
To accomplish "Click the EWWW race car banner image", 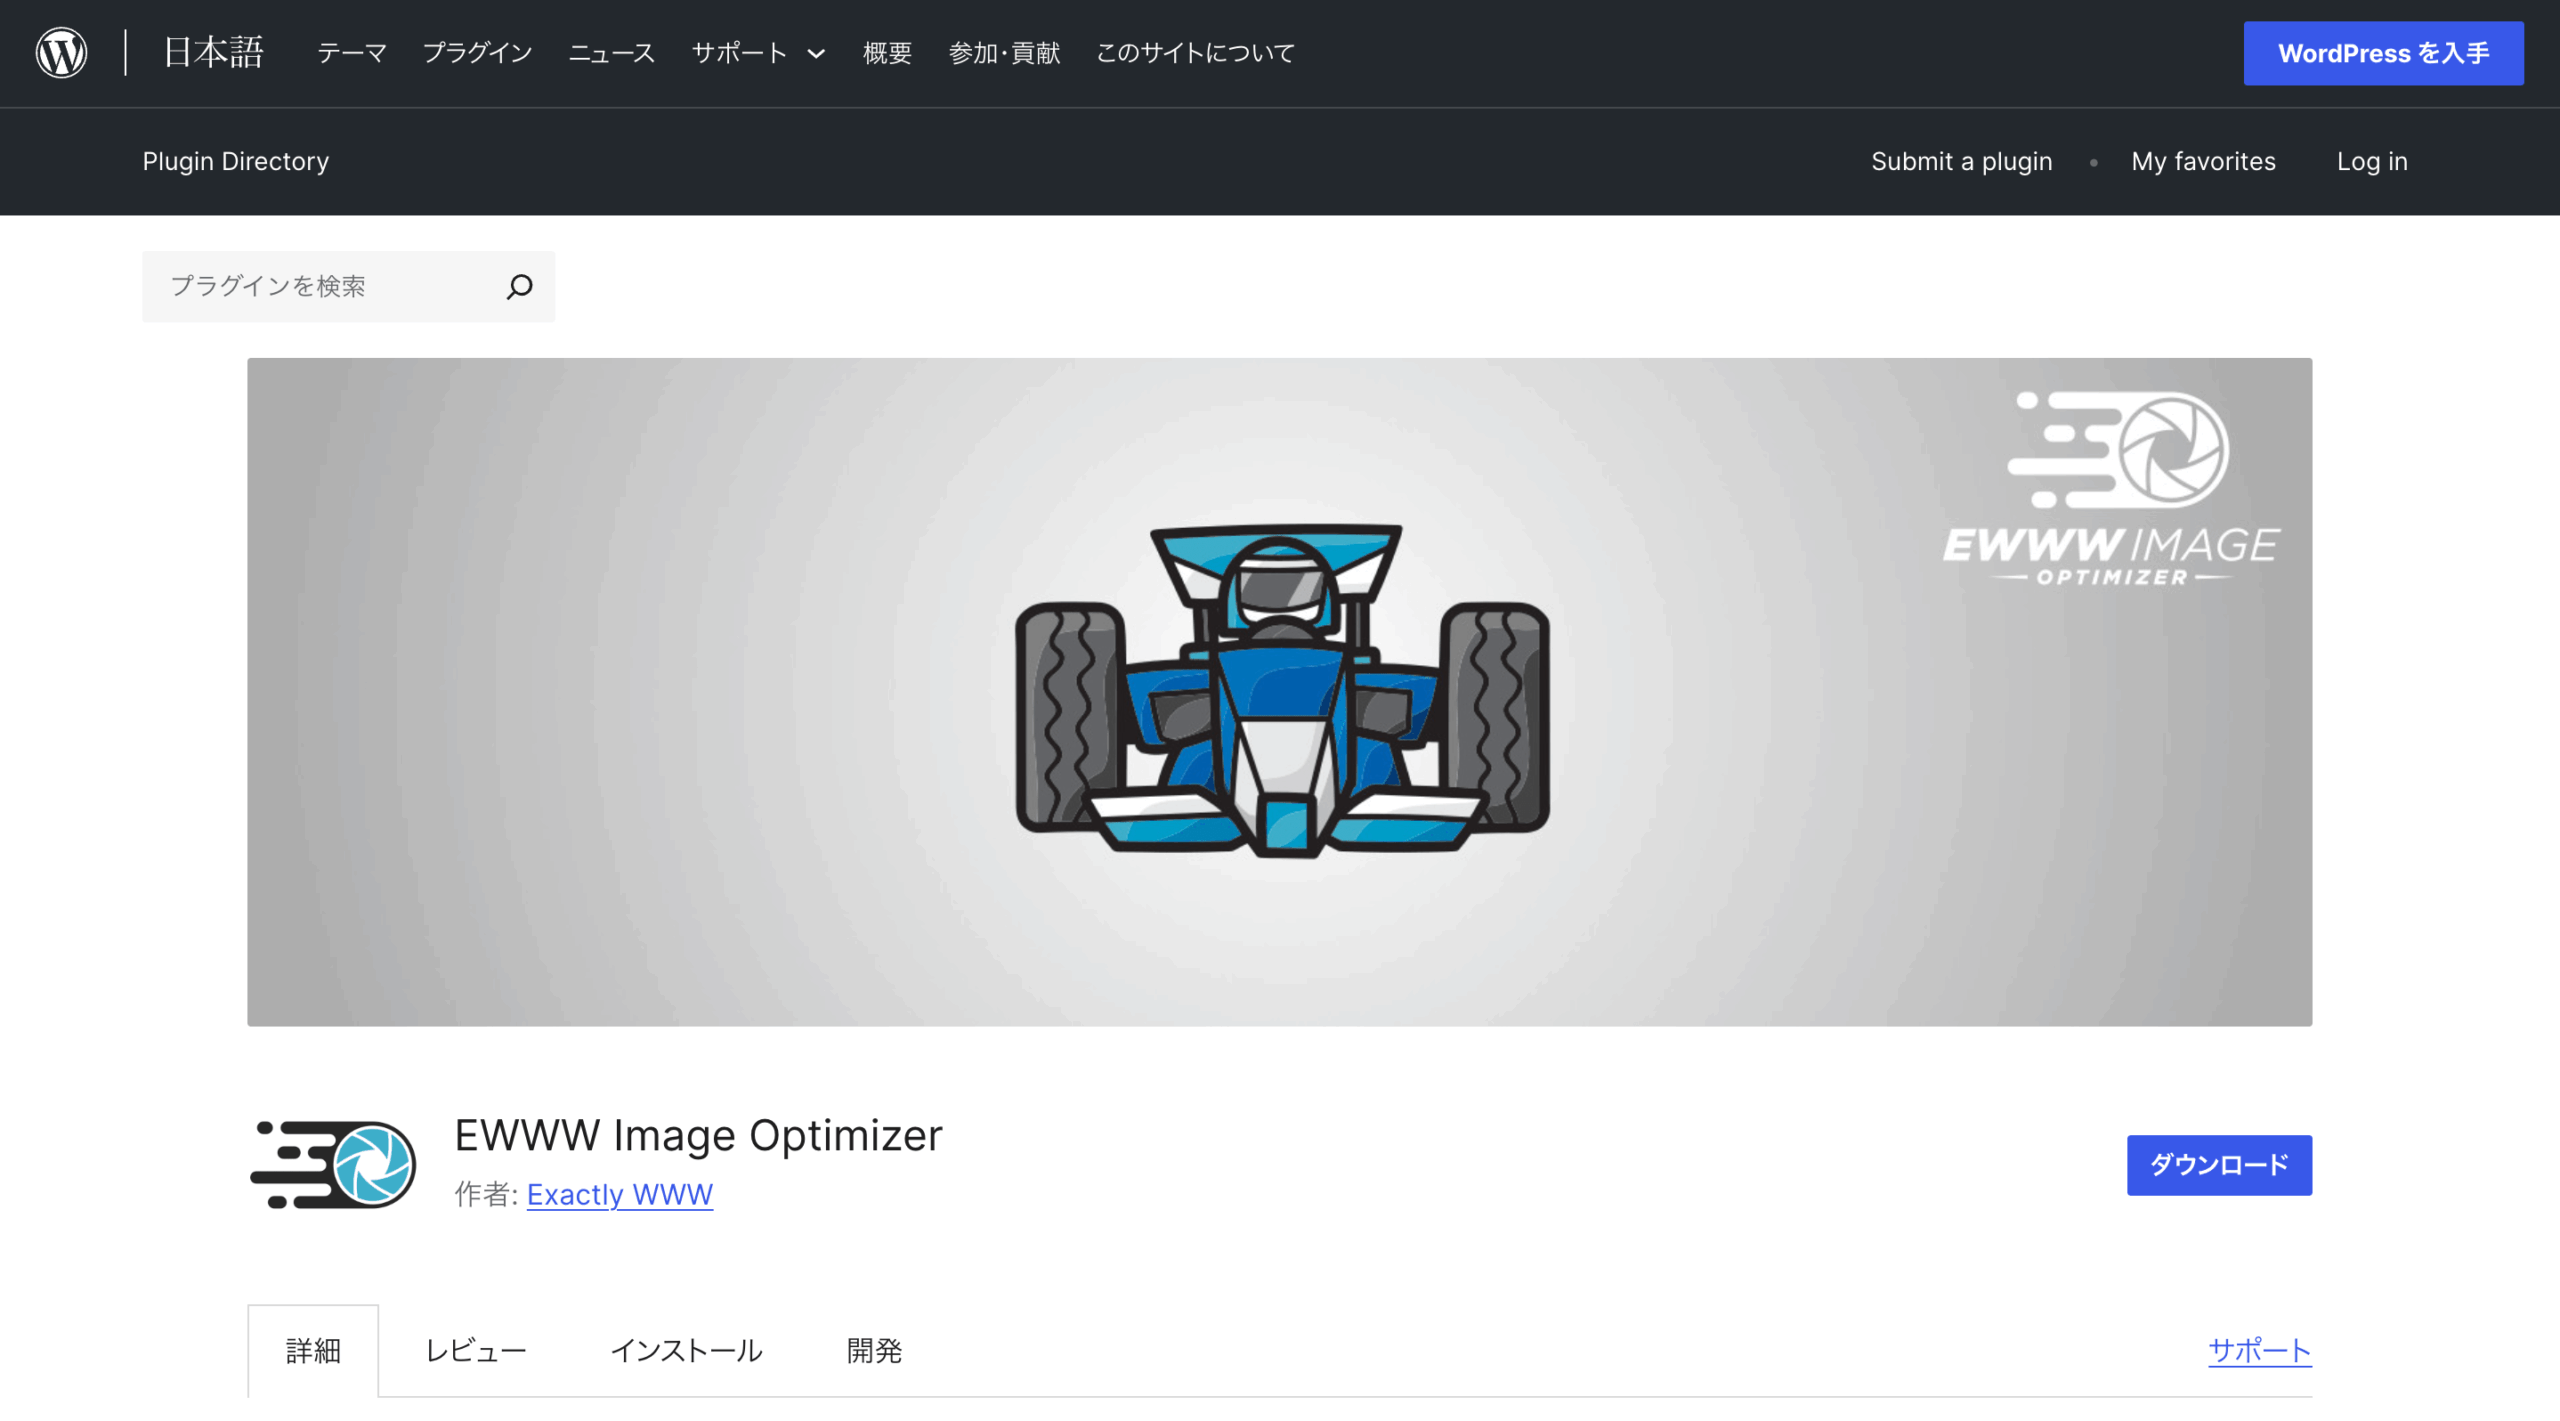I will pyautogui.click(x=1279, y=692).
